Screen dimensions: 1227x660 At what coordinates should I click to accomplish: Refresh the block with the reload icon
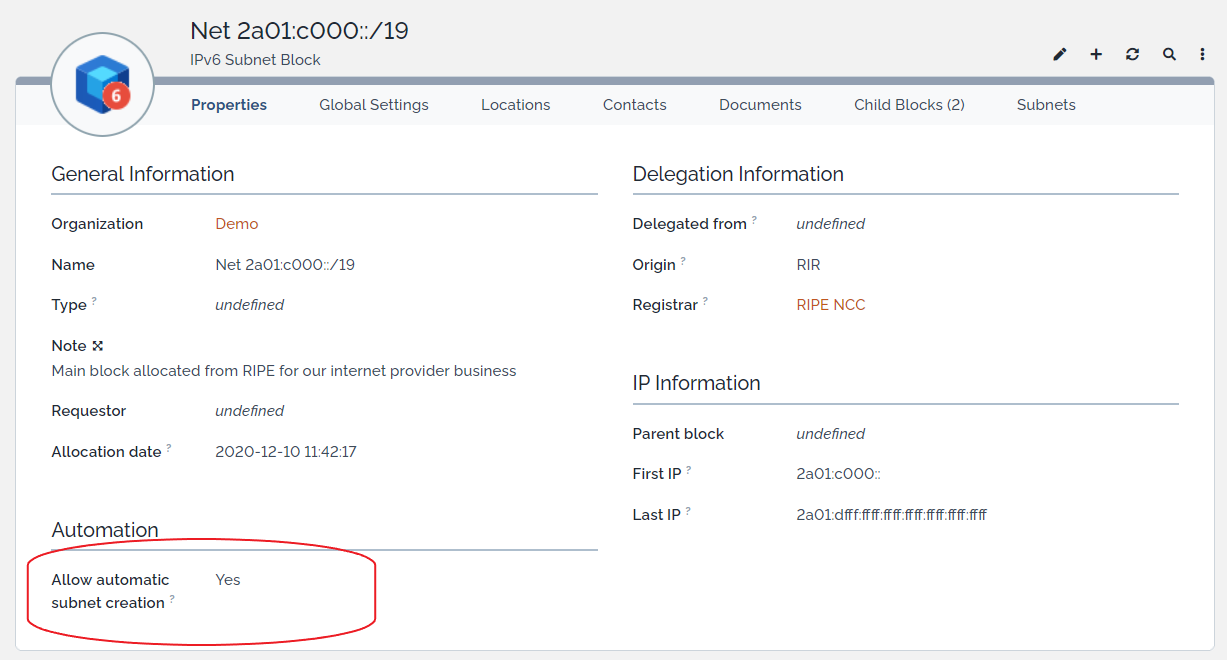[x=1132, y=54]
